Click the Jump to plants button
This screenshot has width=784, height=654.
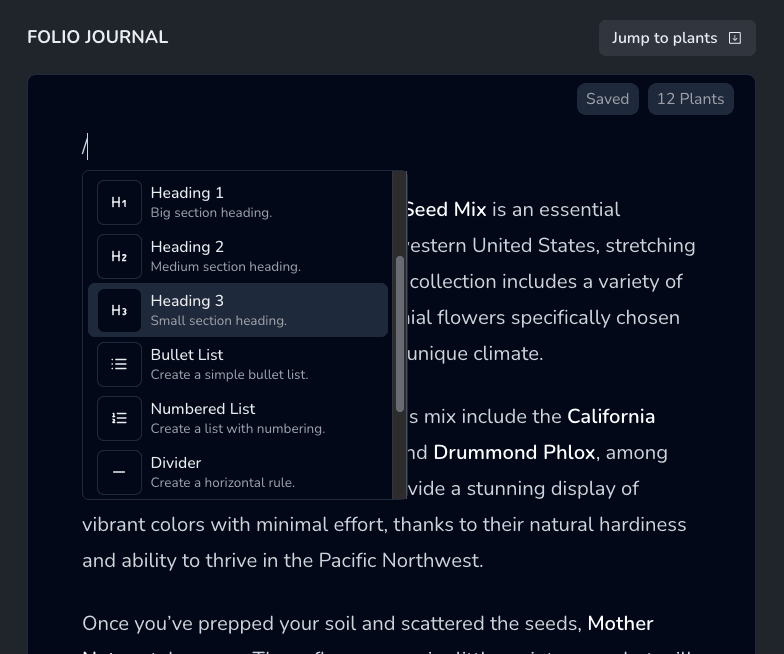(x=677, y=38)
